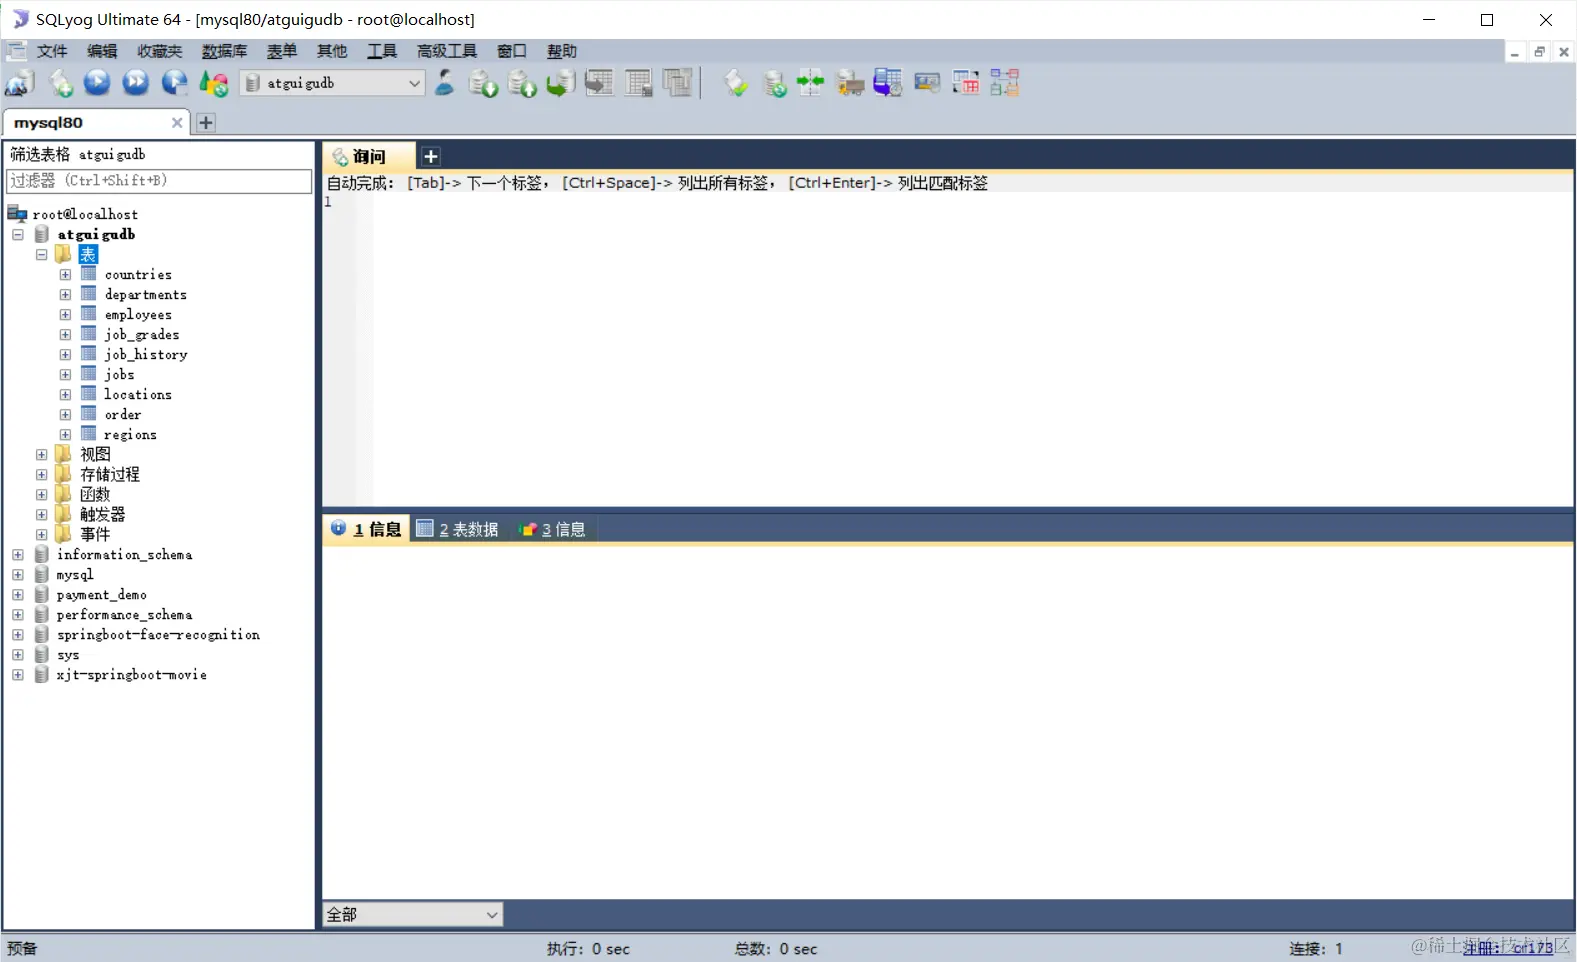The width and height of the screenshot is (1577, 962).
Task: Expand the 视图 views folder
Action: (41, 454)
